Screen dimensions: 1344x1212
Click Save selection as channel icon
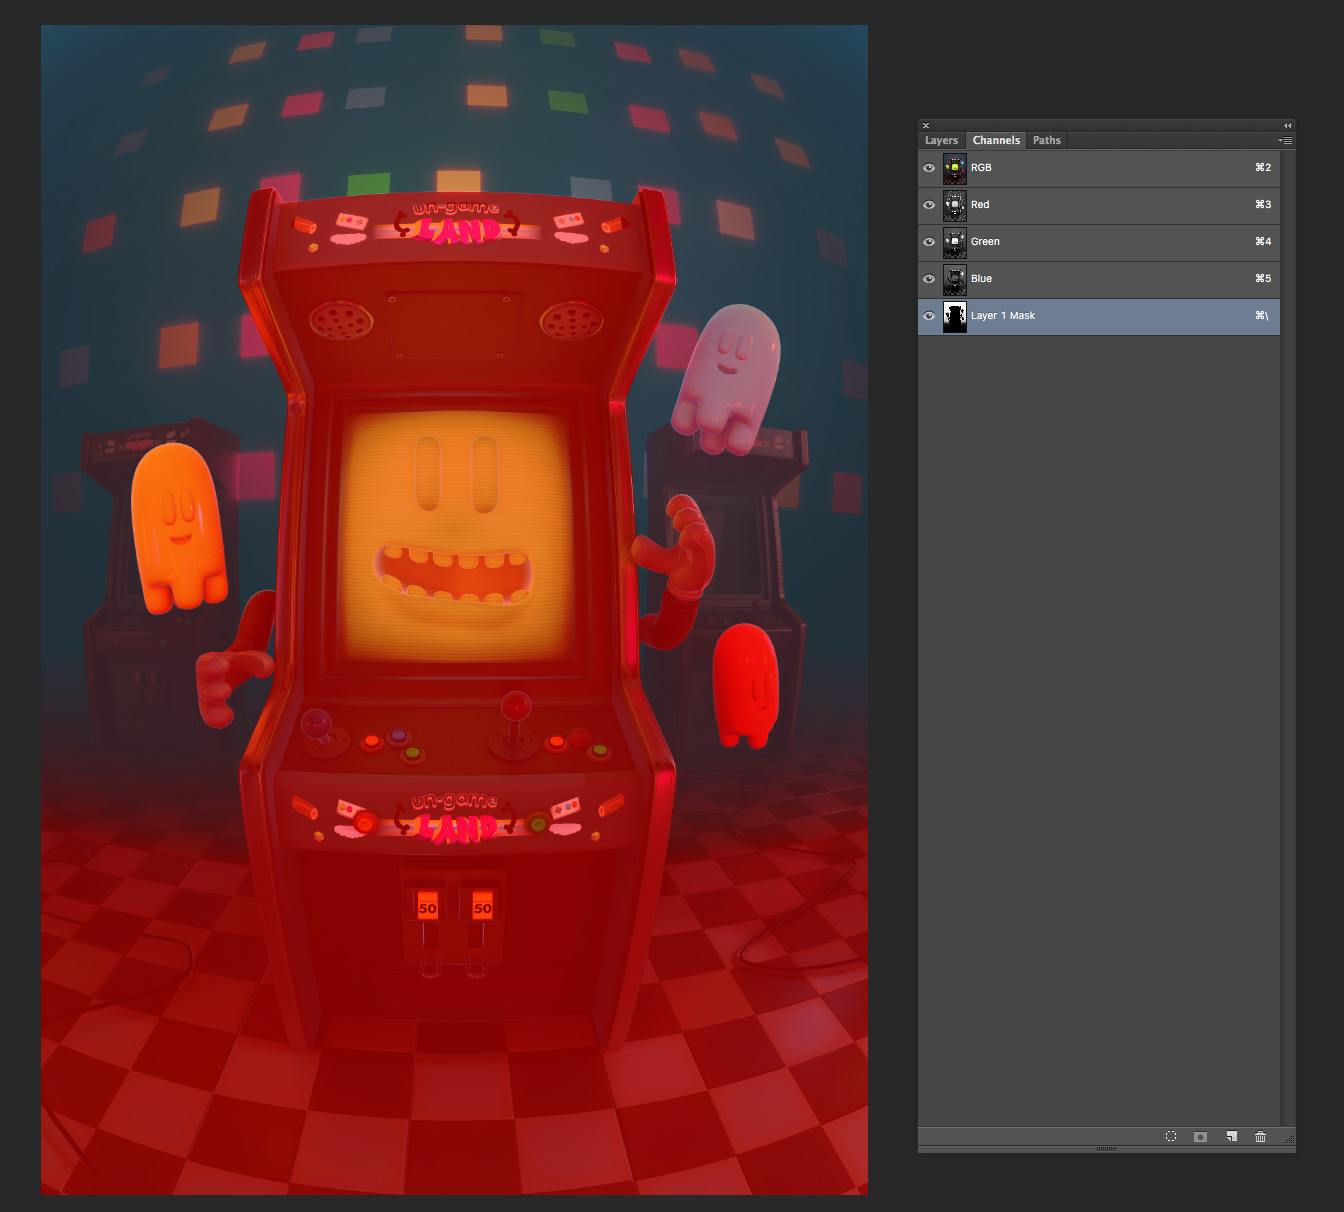tap(1201, 1137)
